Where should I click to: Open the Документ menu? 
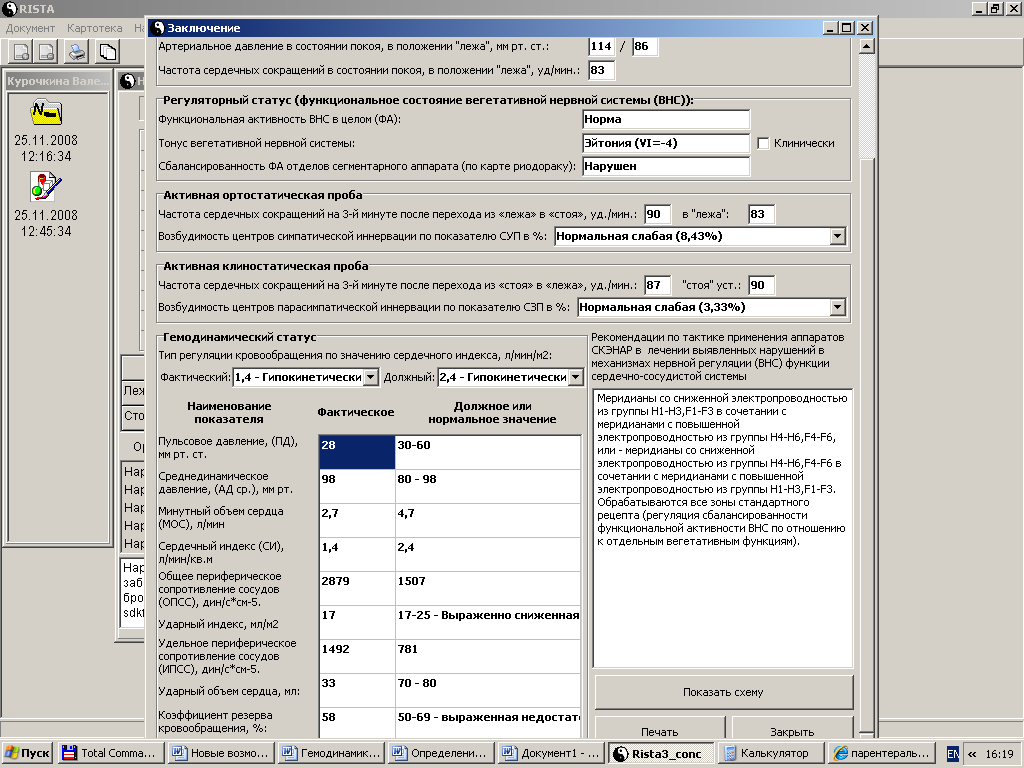[30, 28]
